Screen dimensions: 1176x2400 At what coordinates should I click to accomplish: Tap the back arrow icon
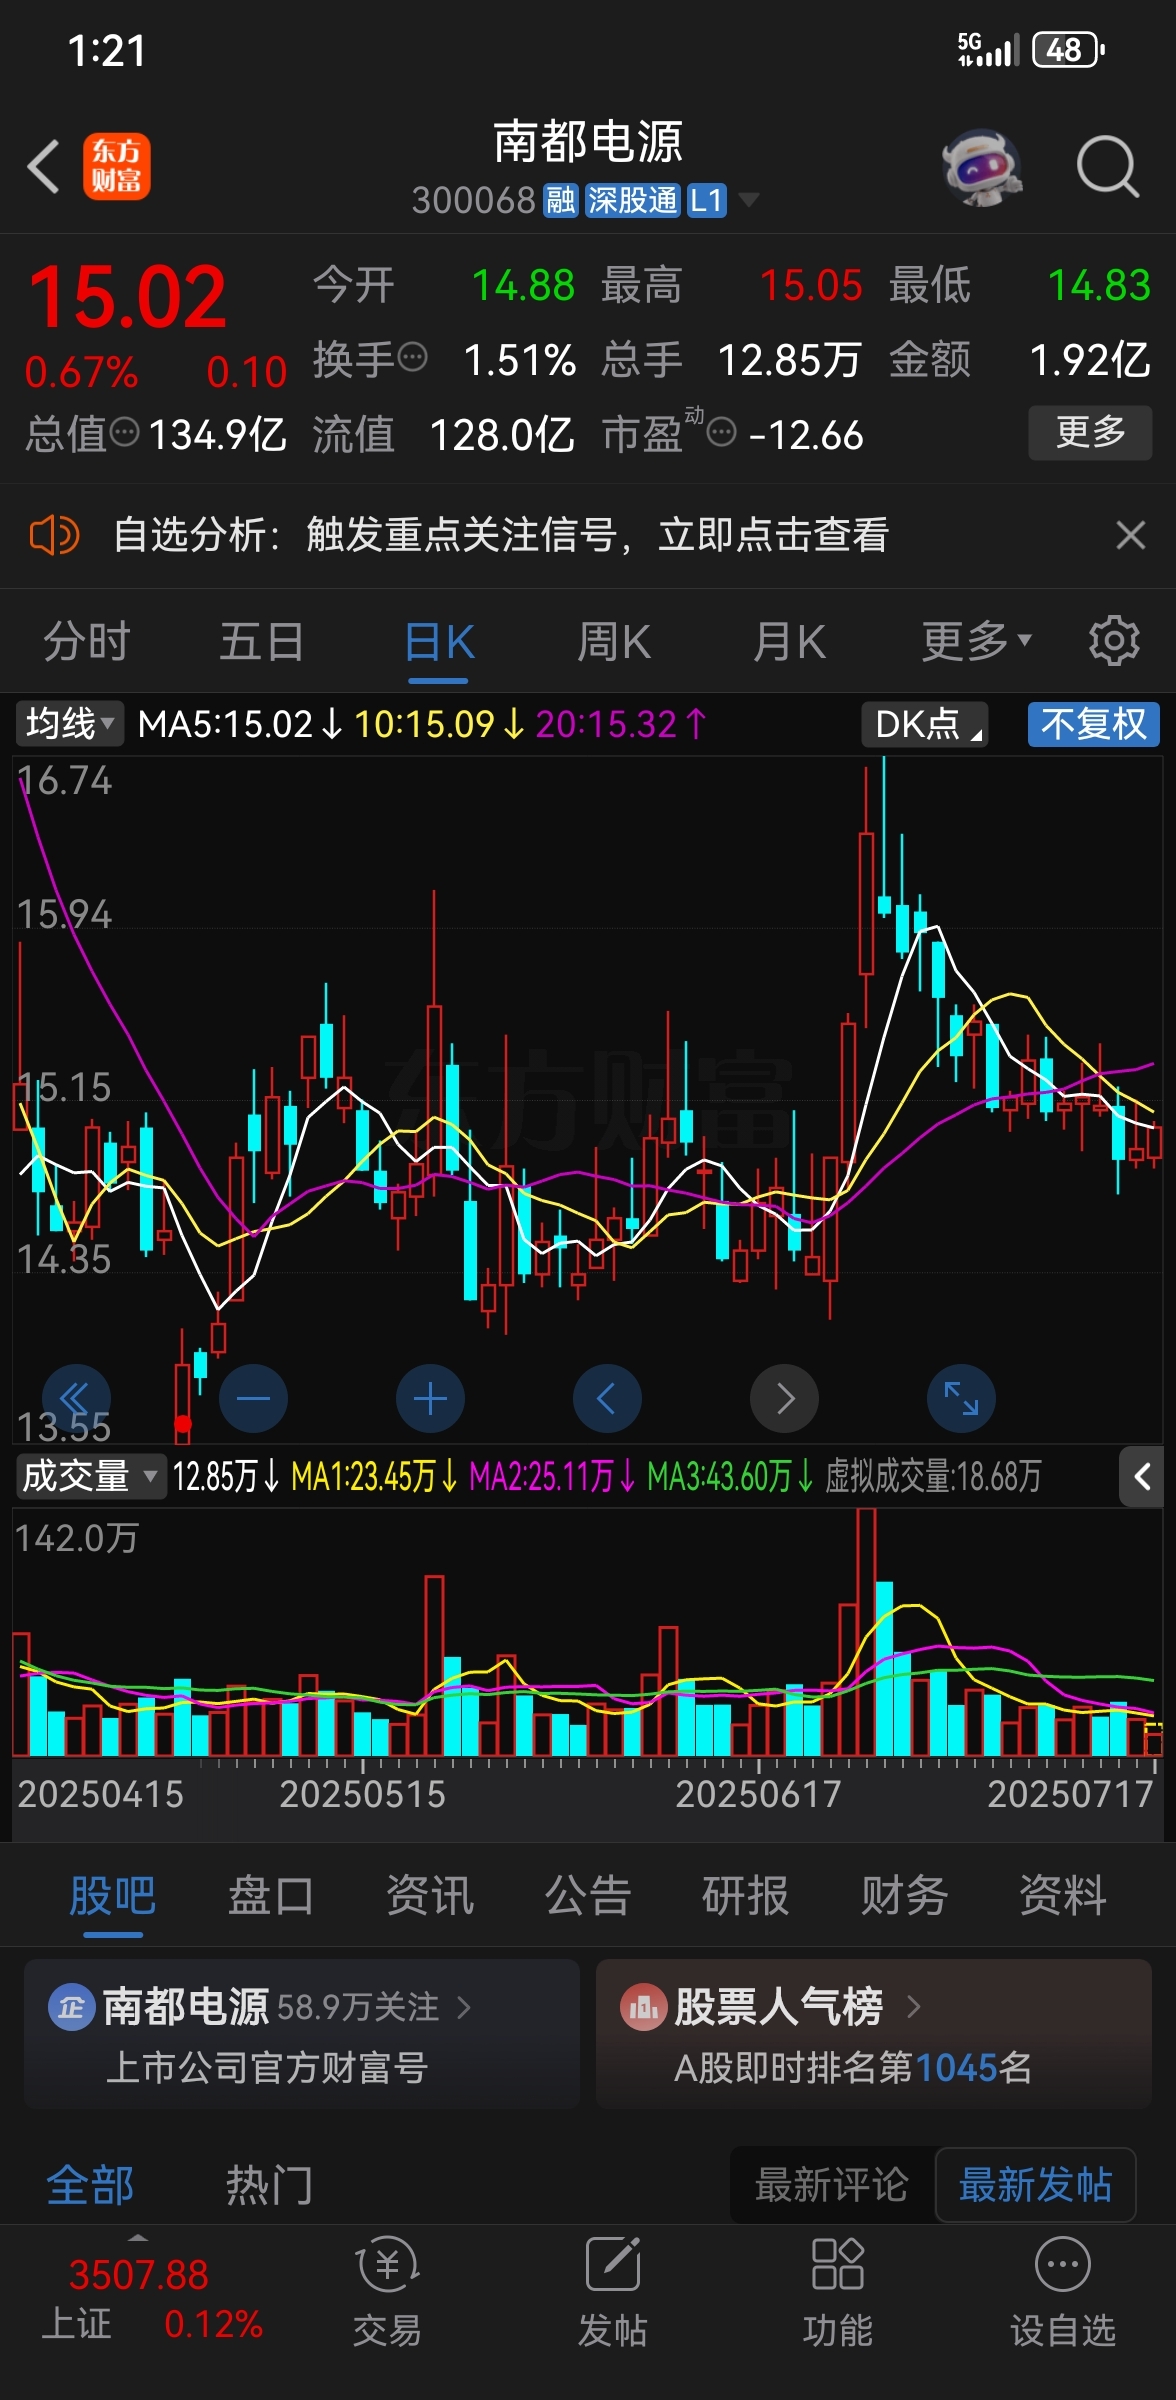(x=44, y=166)
